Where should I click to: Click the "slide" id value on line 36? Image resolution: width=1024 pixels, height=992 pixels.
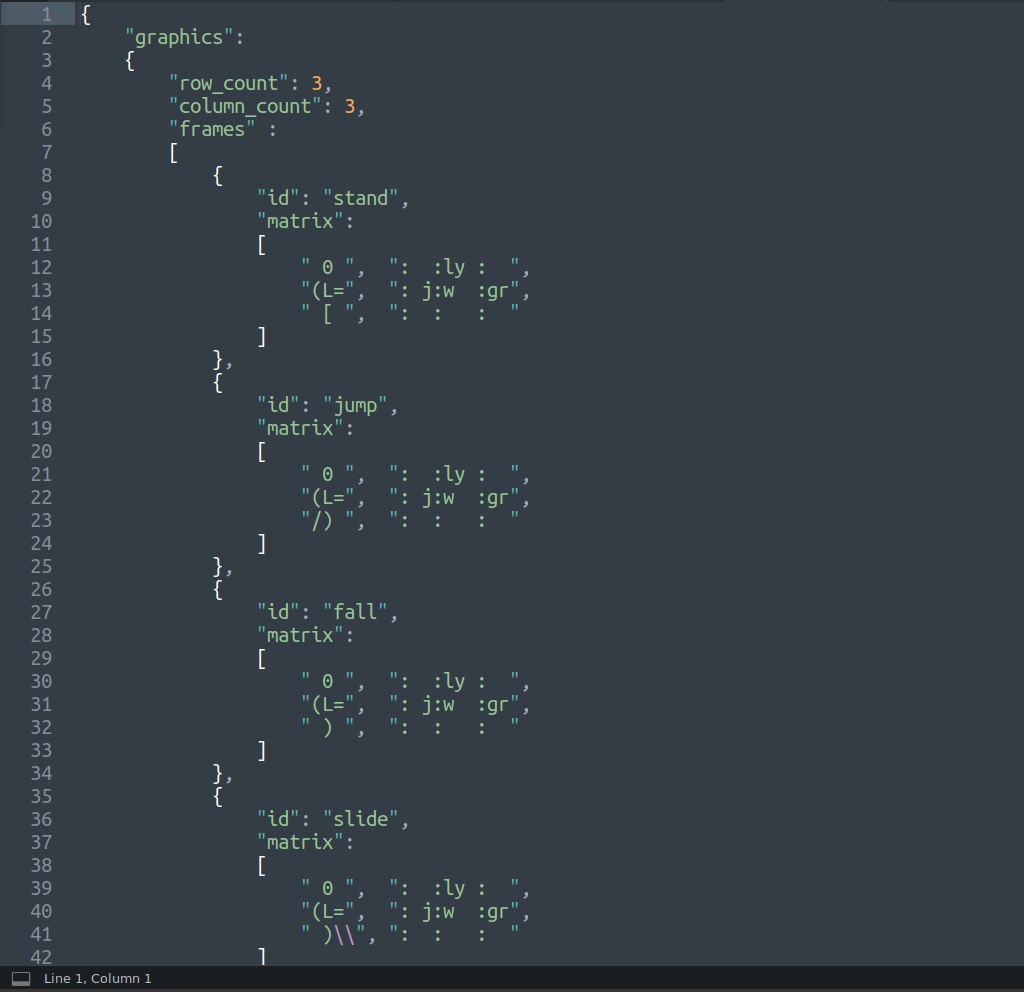click(360, 819)
